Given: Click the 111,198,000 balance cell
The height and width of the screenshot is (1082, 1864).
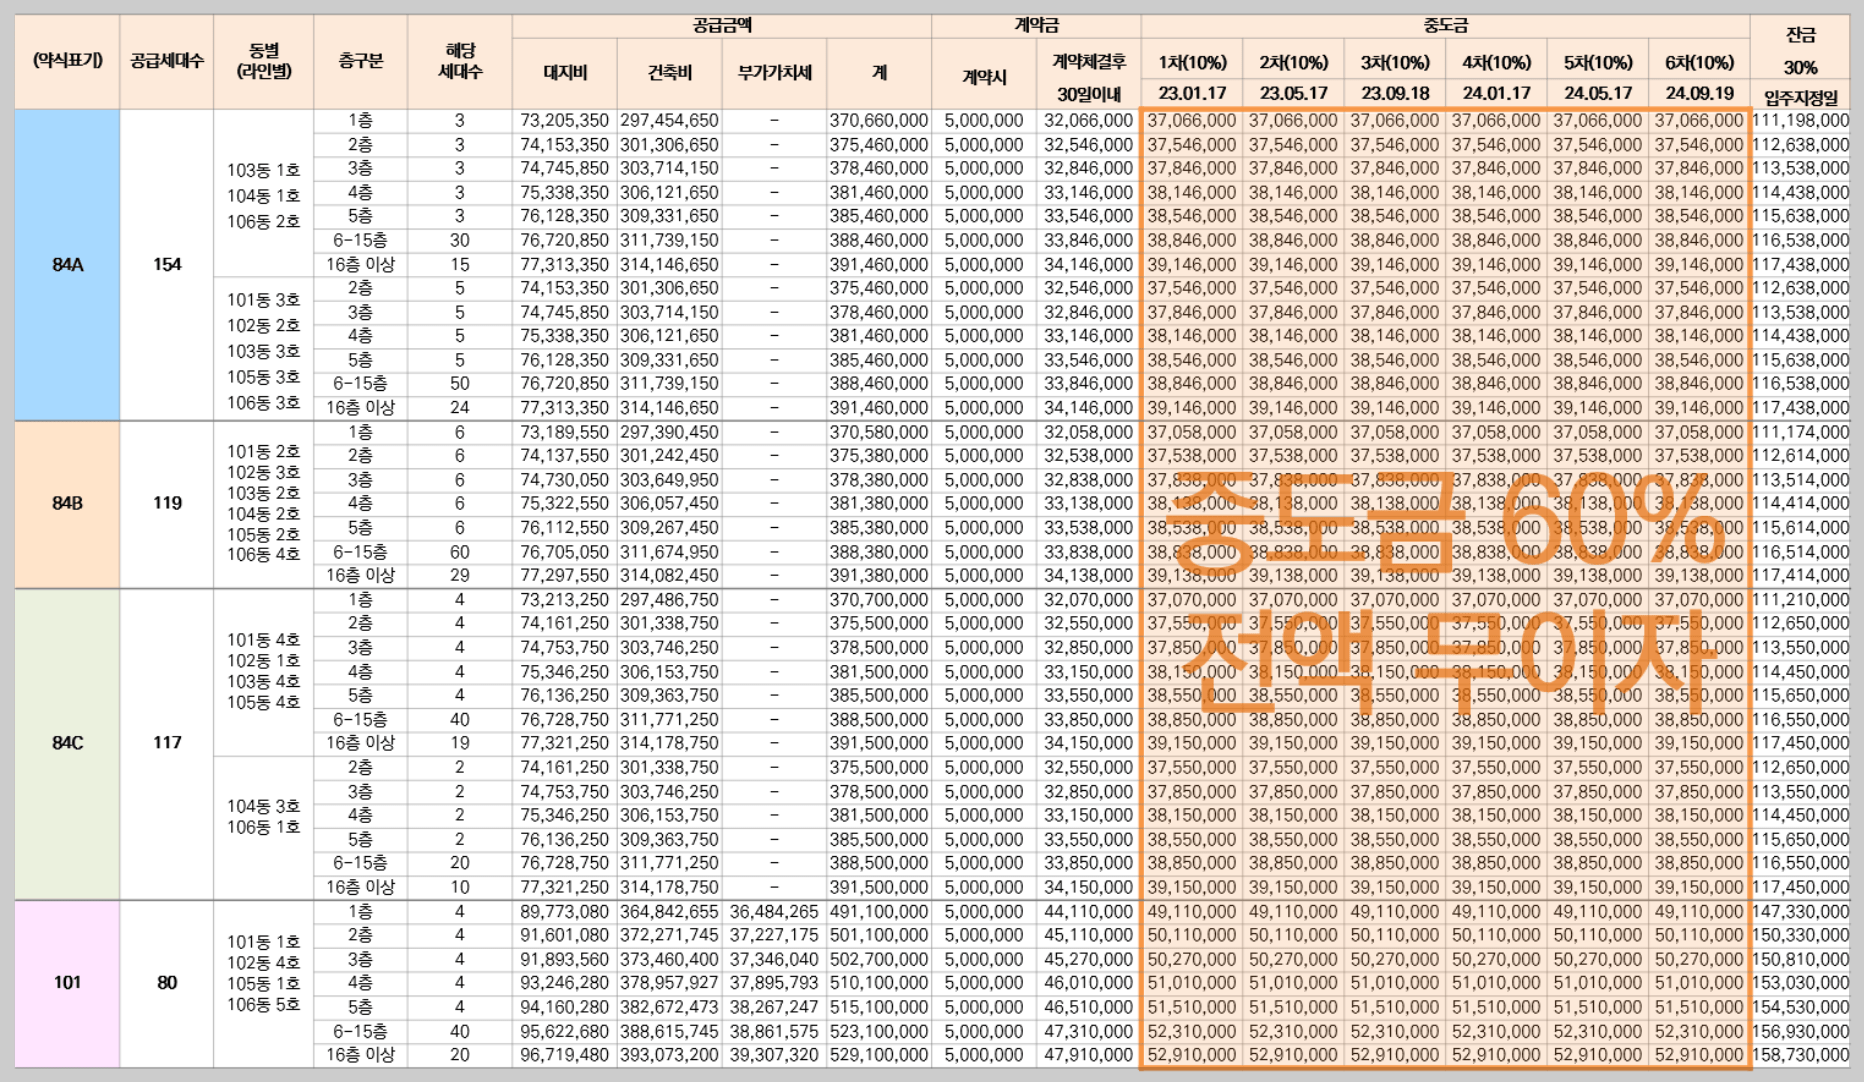Looking at the screenshot, I should tap(1800, 121).
